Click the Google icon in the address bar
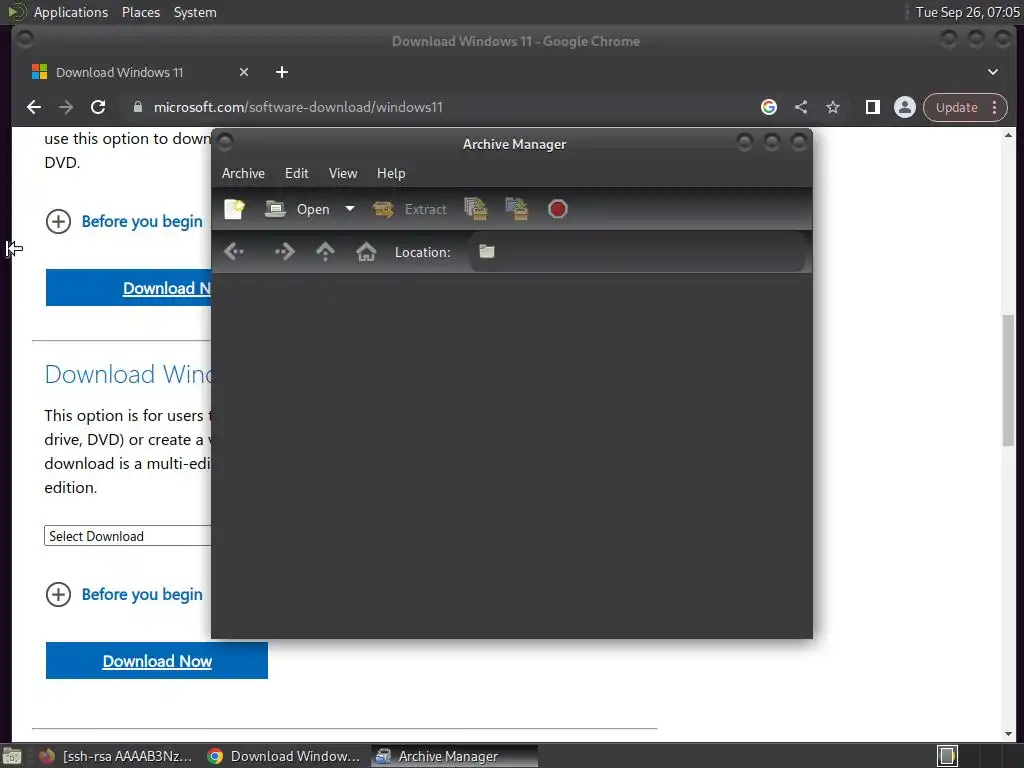This screenshot has width=1024, height=768. pyautogui.click(x=769, y=107)
